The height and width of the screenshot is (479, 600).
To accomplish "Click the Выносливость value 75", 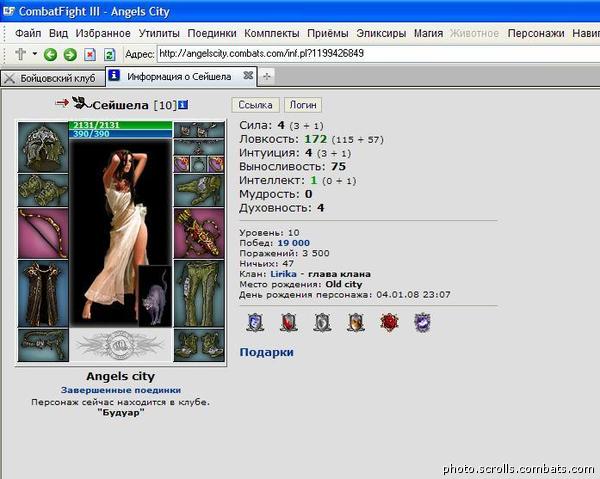I will tap(338, 166).
